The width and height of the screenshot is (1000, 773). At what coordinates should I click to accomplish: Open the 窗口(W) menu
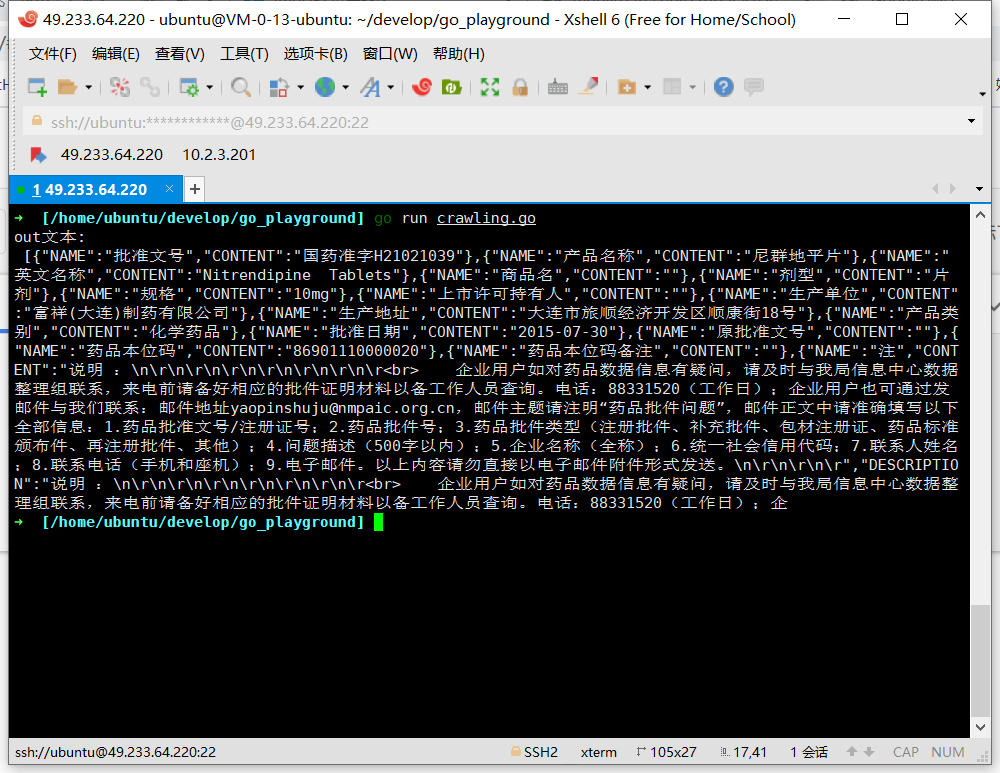(390, 54)
